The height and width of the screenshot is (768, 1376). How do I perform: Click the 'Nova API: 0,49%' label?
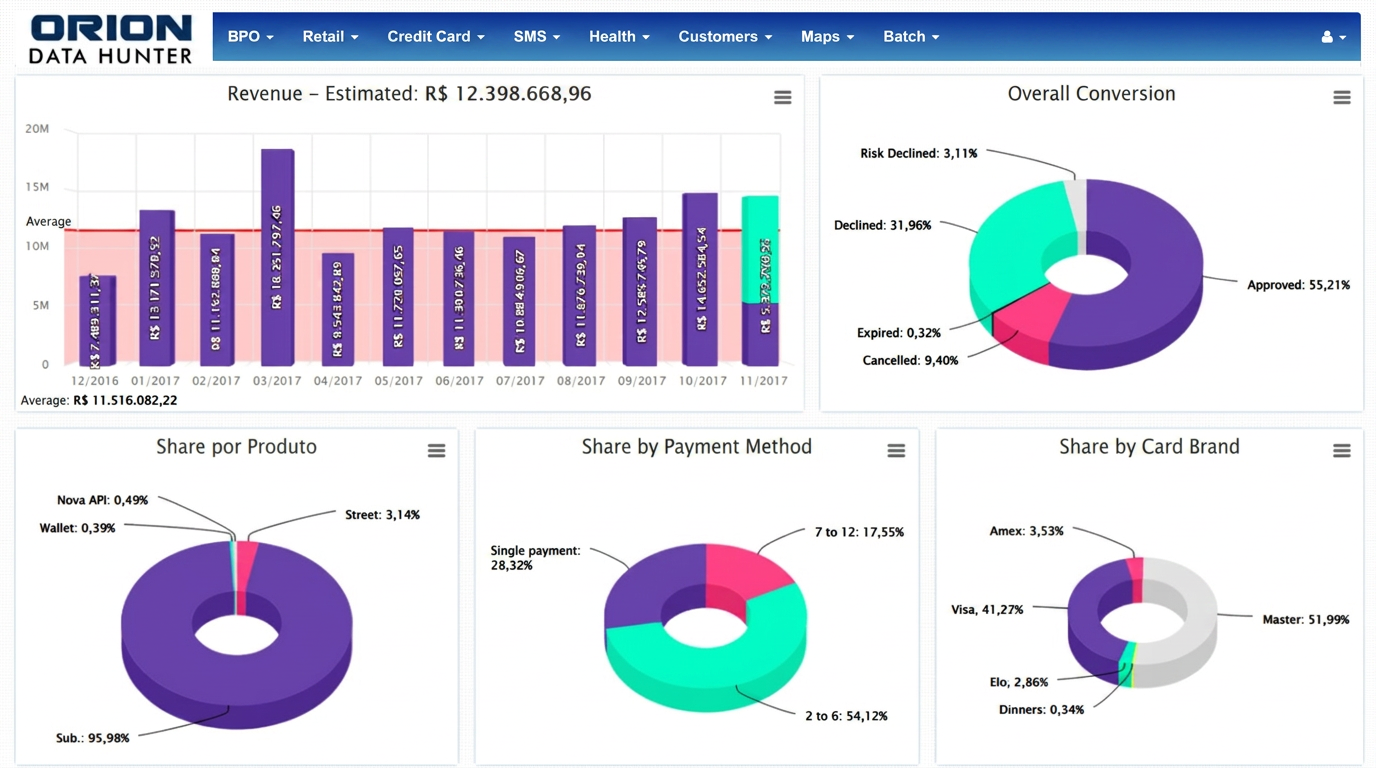click(102, 500)
